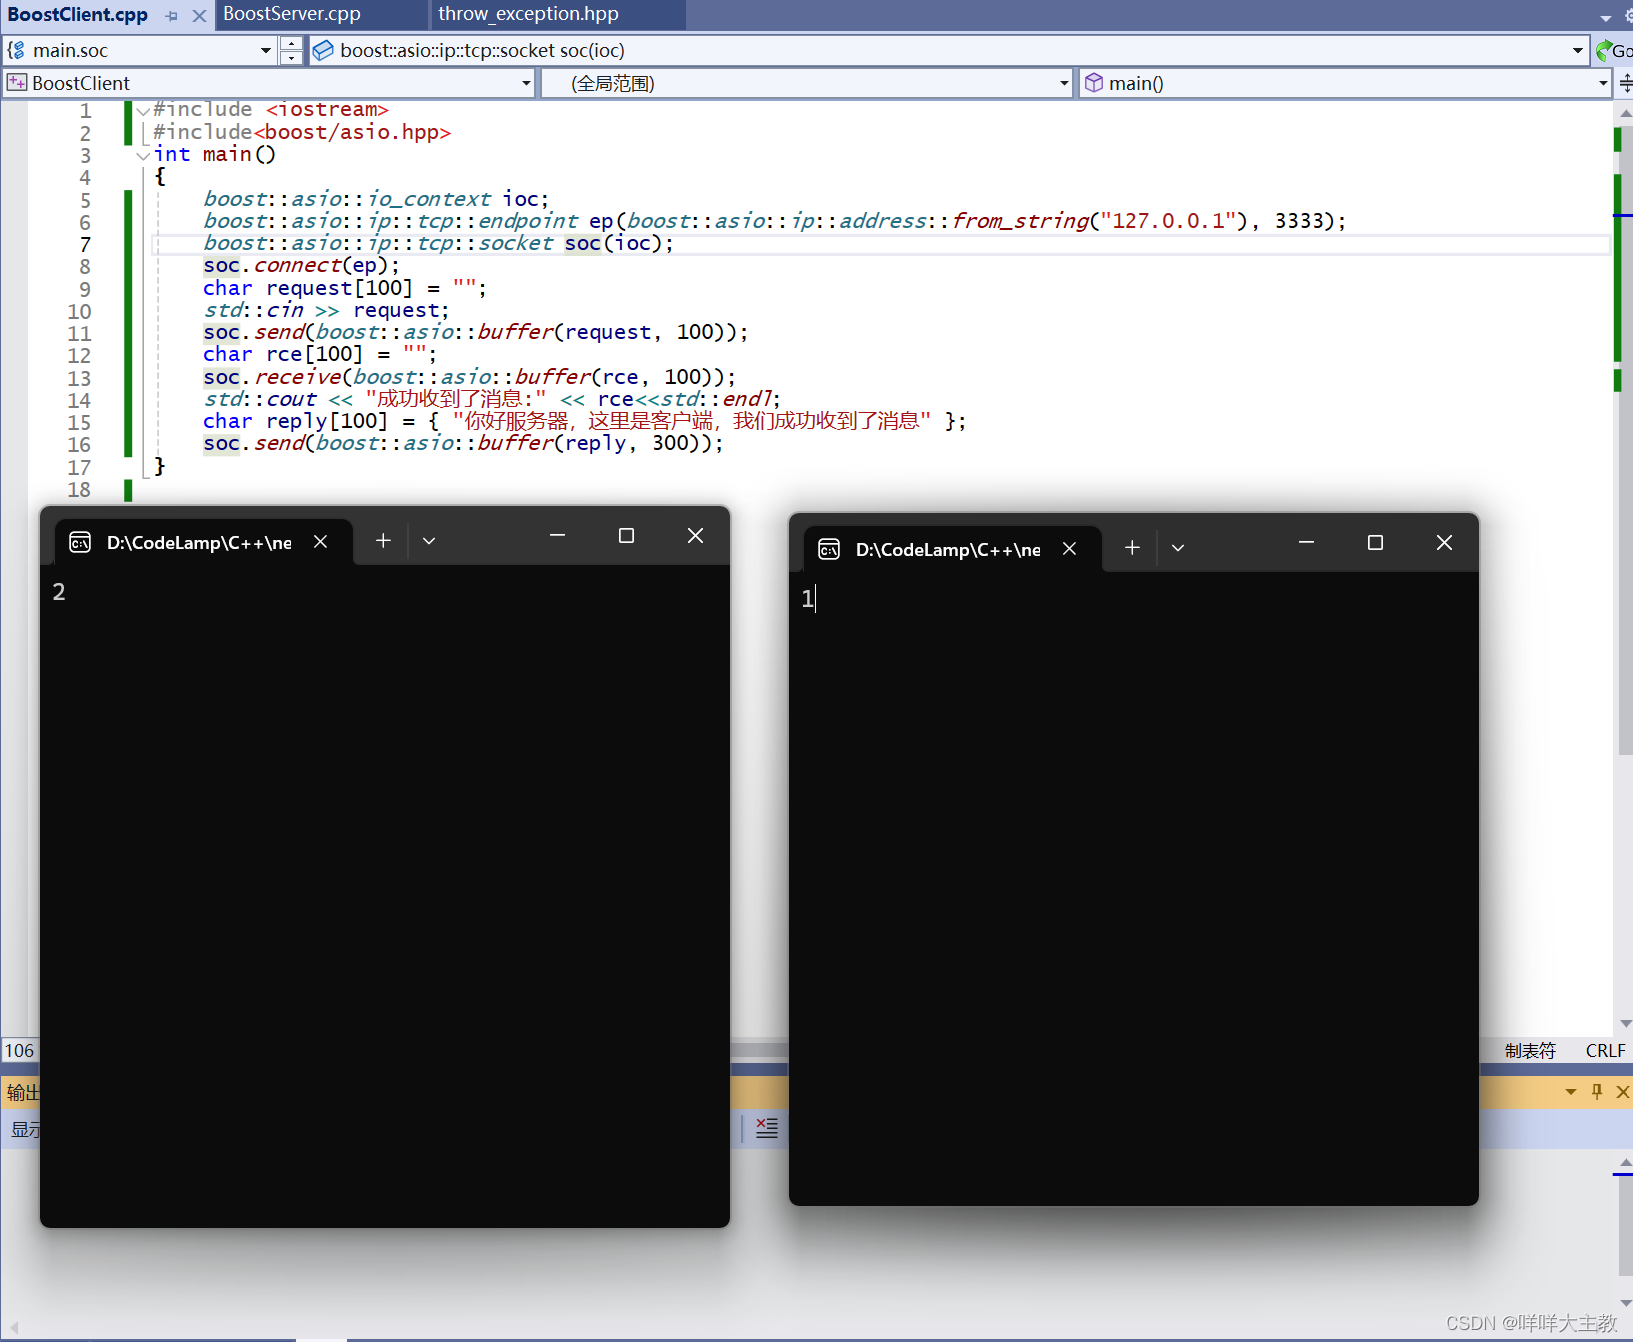The height and width of the screenshot is (1342, 1633).
Task: Click the CRLF line-ending indicator in the status bar
Action: (1604, 1050)
